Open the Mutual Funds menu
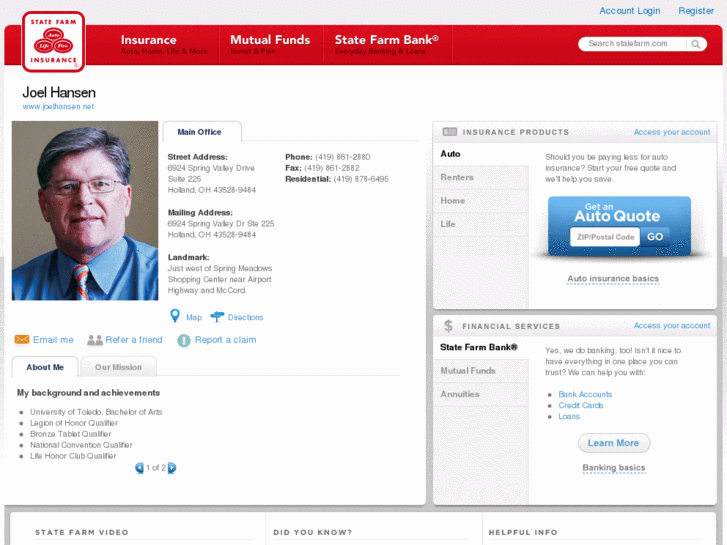The image size is (727, 545). [270, 45]
